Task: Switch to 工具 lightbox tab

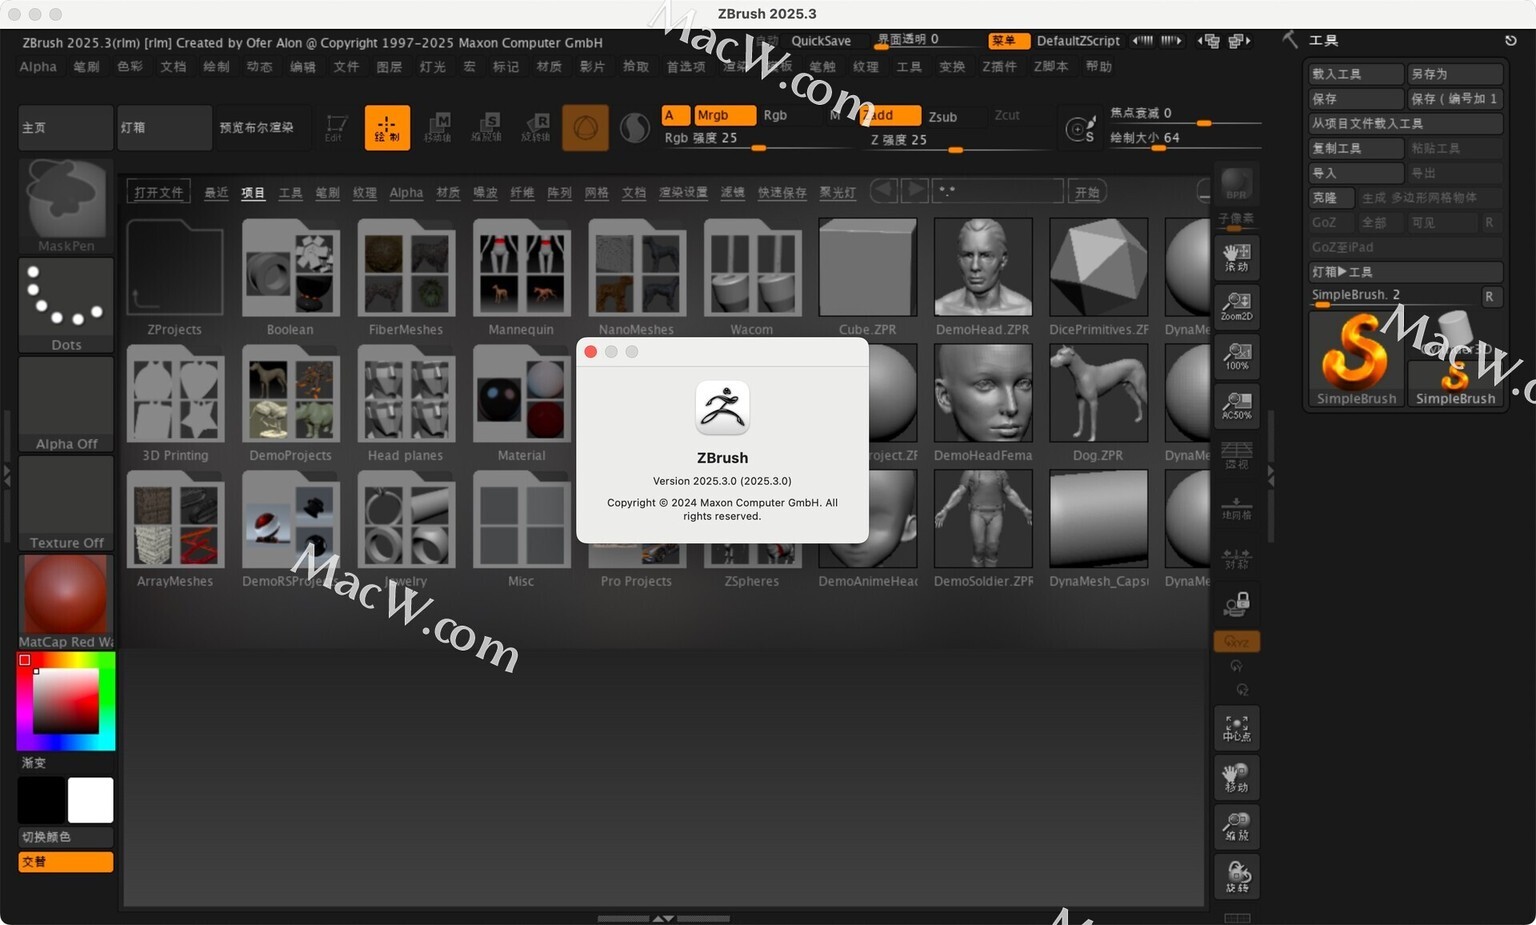Action: (x=290, y=193)
